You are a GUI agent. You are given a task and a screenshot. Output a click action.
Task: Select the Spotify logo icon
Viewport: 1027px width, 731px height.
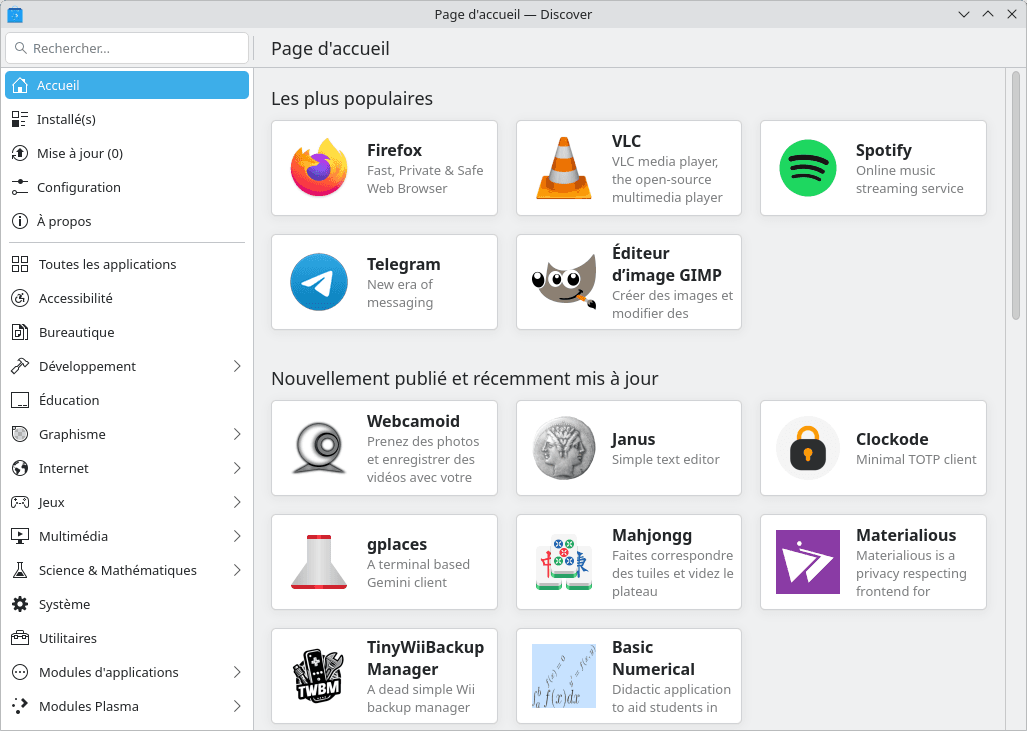point(808,168)
